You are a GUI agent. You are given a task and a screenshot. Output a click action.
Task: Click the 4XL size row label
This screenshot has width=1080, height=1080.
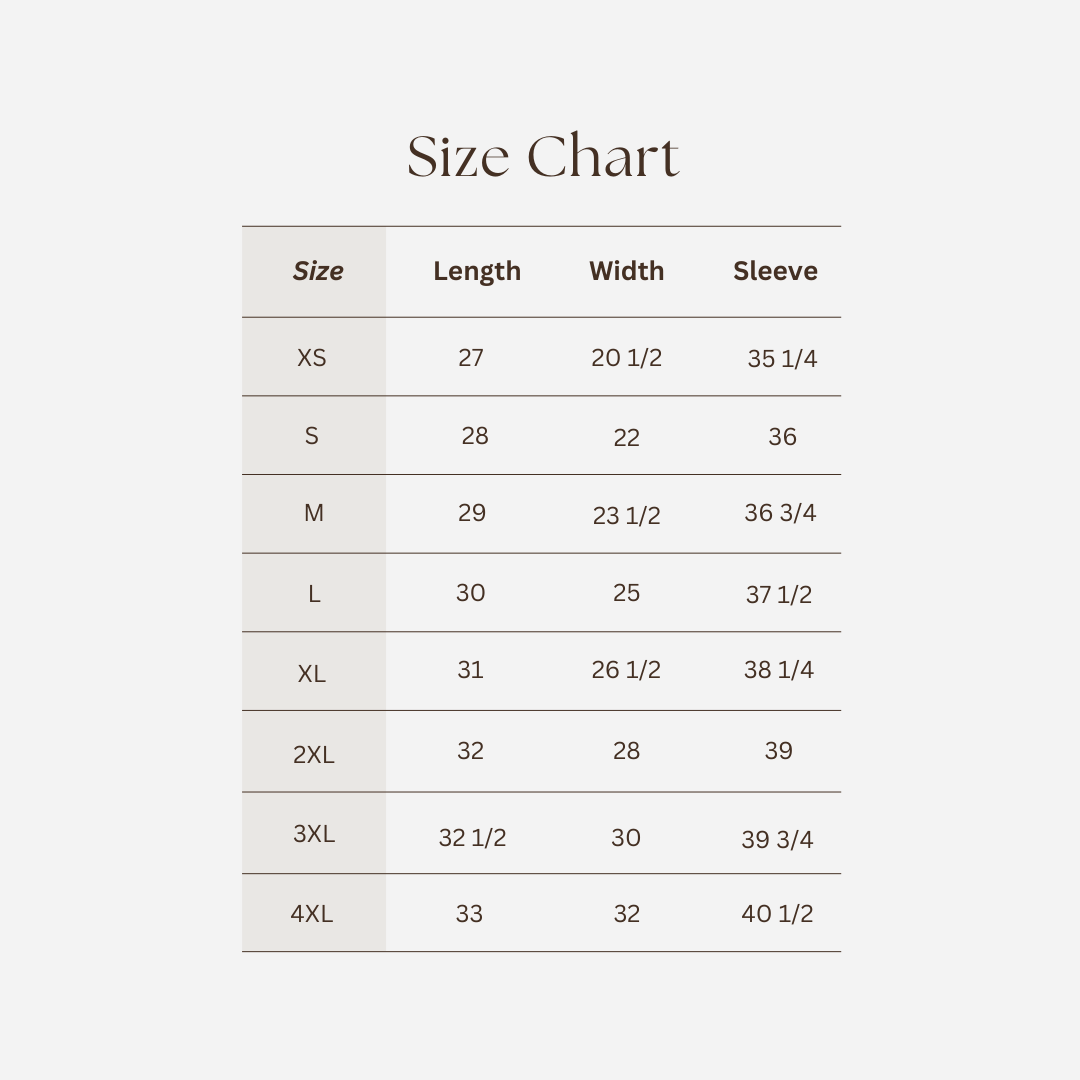coord(312,914)
